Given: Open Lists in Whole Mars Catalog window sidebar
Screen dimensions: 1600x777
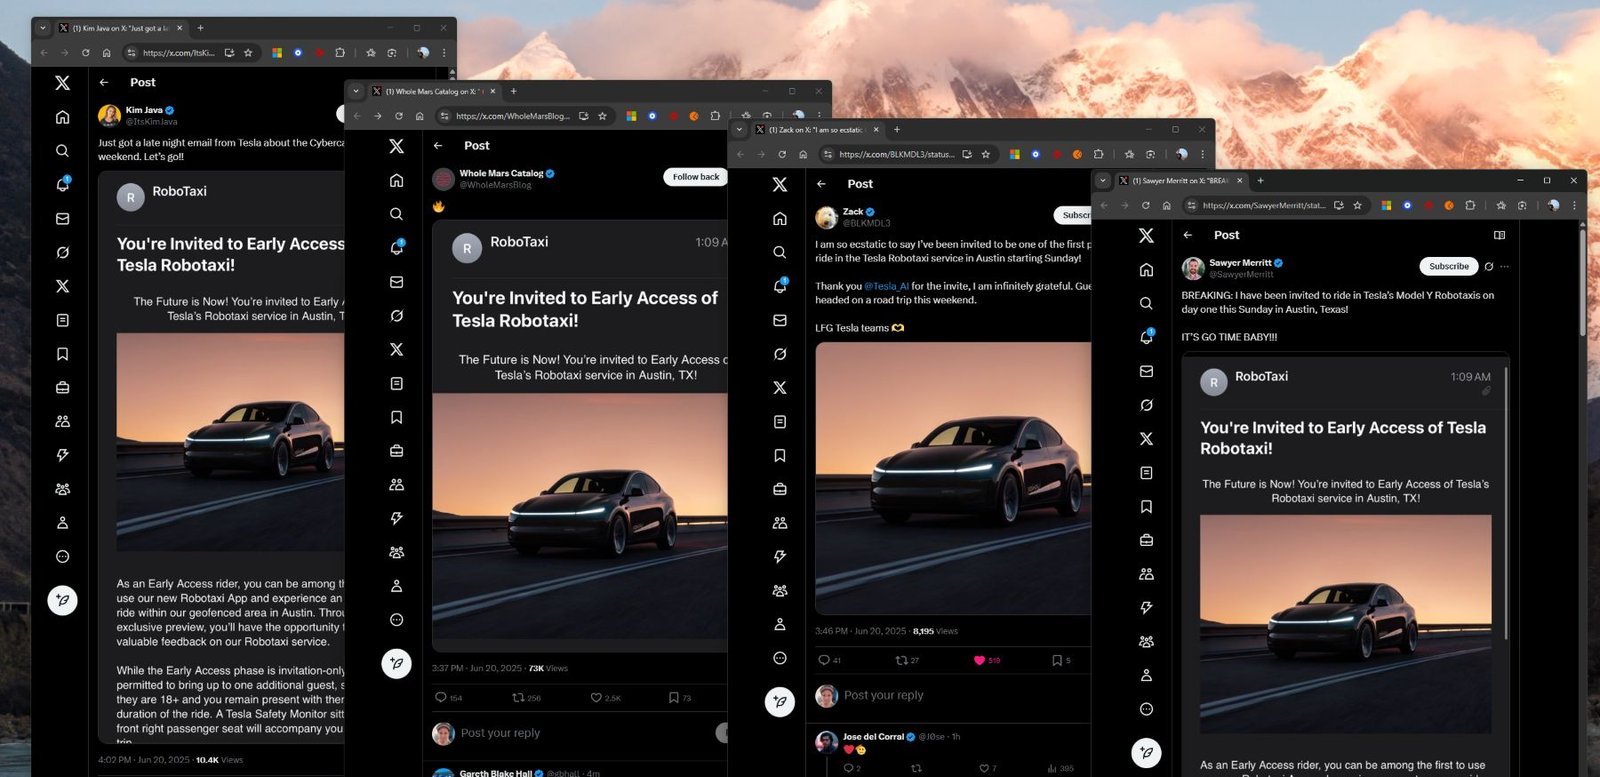Looking at the screenshot, I should tap(397, 383).
